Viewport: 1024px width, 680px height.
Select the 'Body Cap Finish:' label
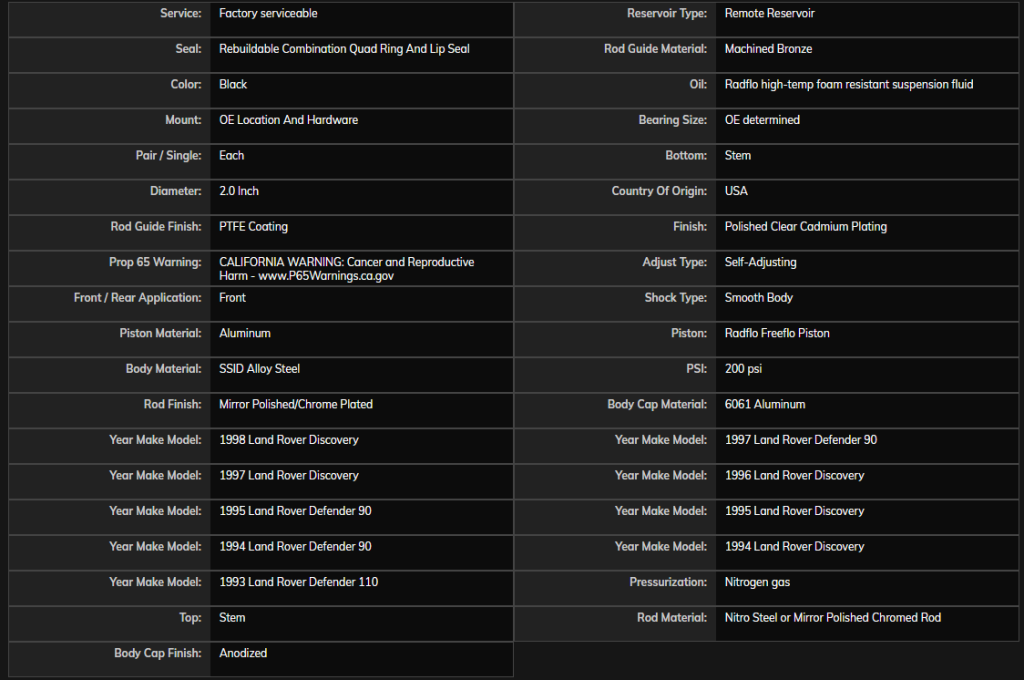coord(157,653)
